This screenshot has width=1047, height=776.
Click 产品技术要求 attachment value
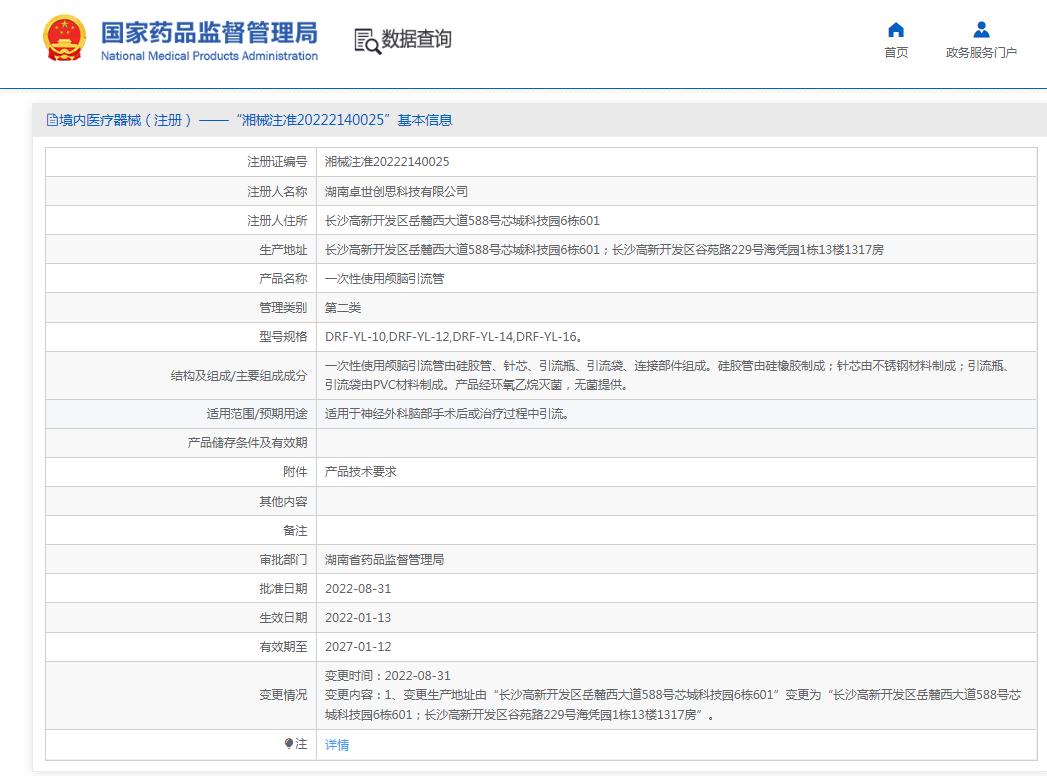(x=361, y=472)
